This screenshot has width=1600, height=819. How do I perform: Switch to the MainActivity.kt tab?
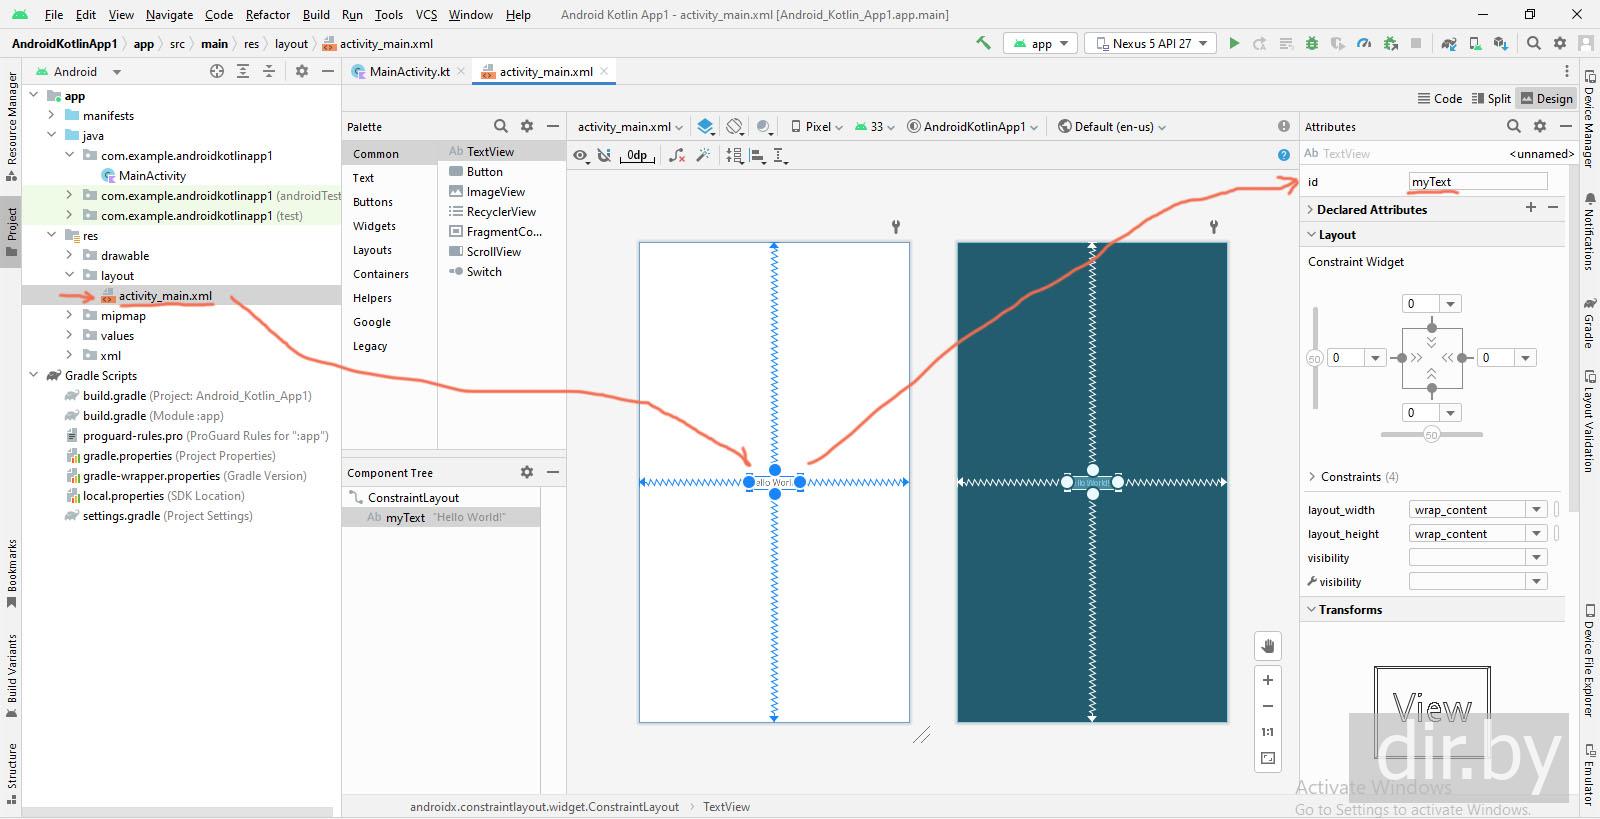(409, 72)
